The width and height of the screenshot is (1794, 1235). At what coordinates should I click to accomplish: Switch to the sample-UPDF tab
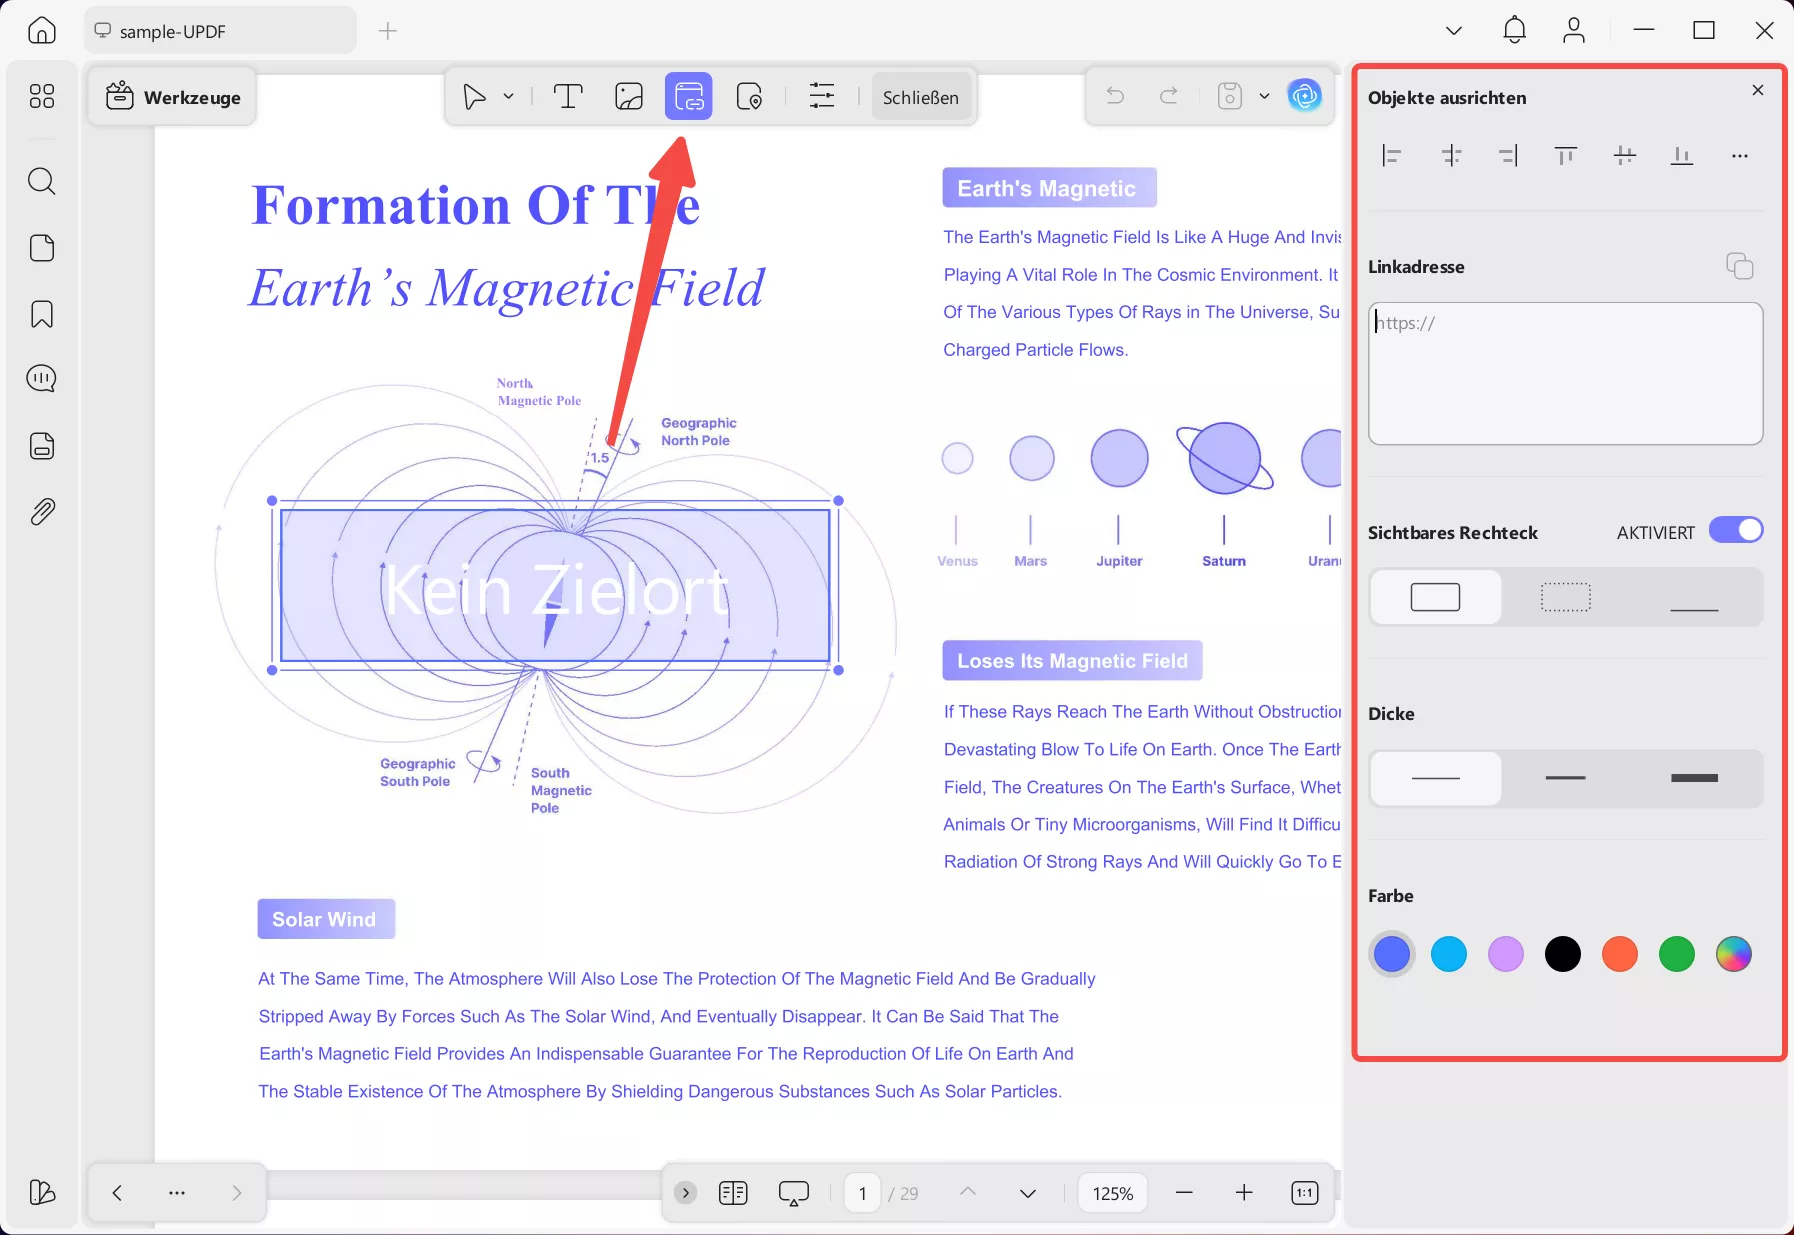[x=220, y=31]
